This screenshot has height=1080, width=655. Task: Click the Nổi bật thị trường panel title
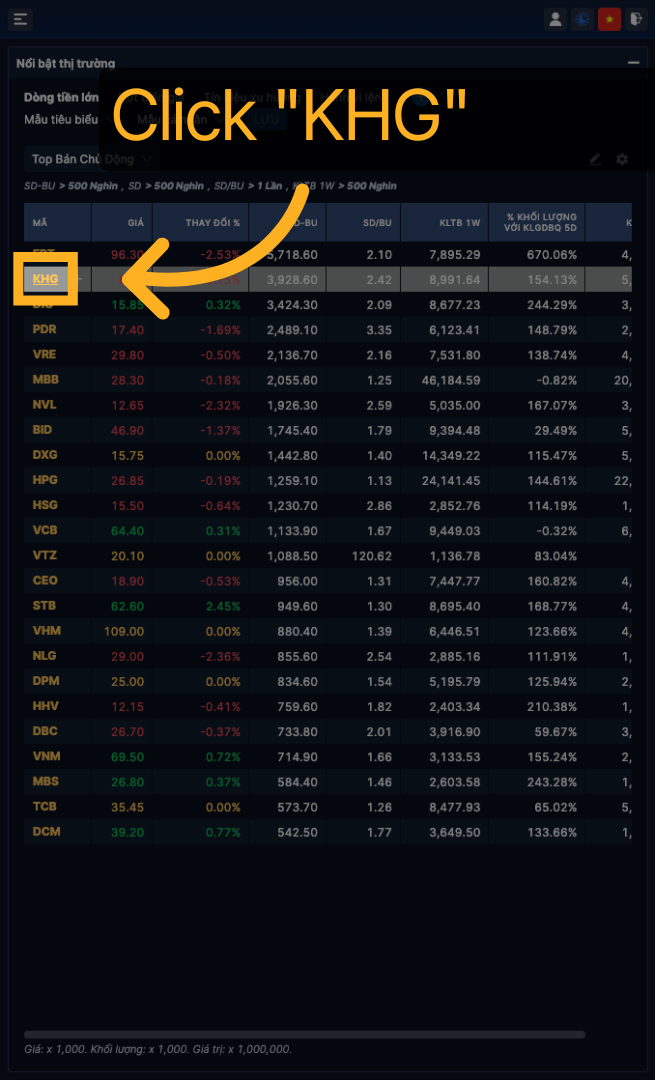(x=66, y=63)
